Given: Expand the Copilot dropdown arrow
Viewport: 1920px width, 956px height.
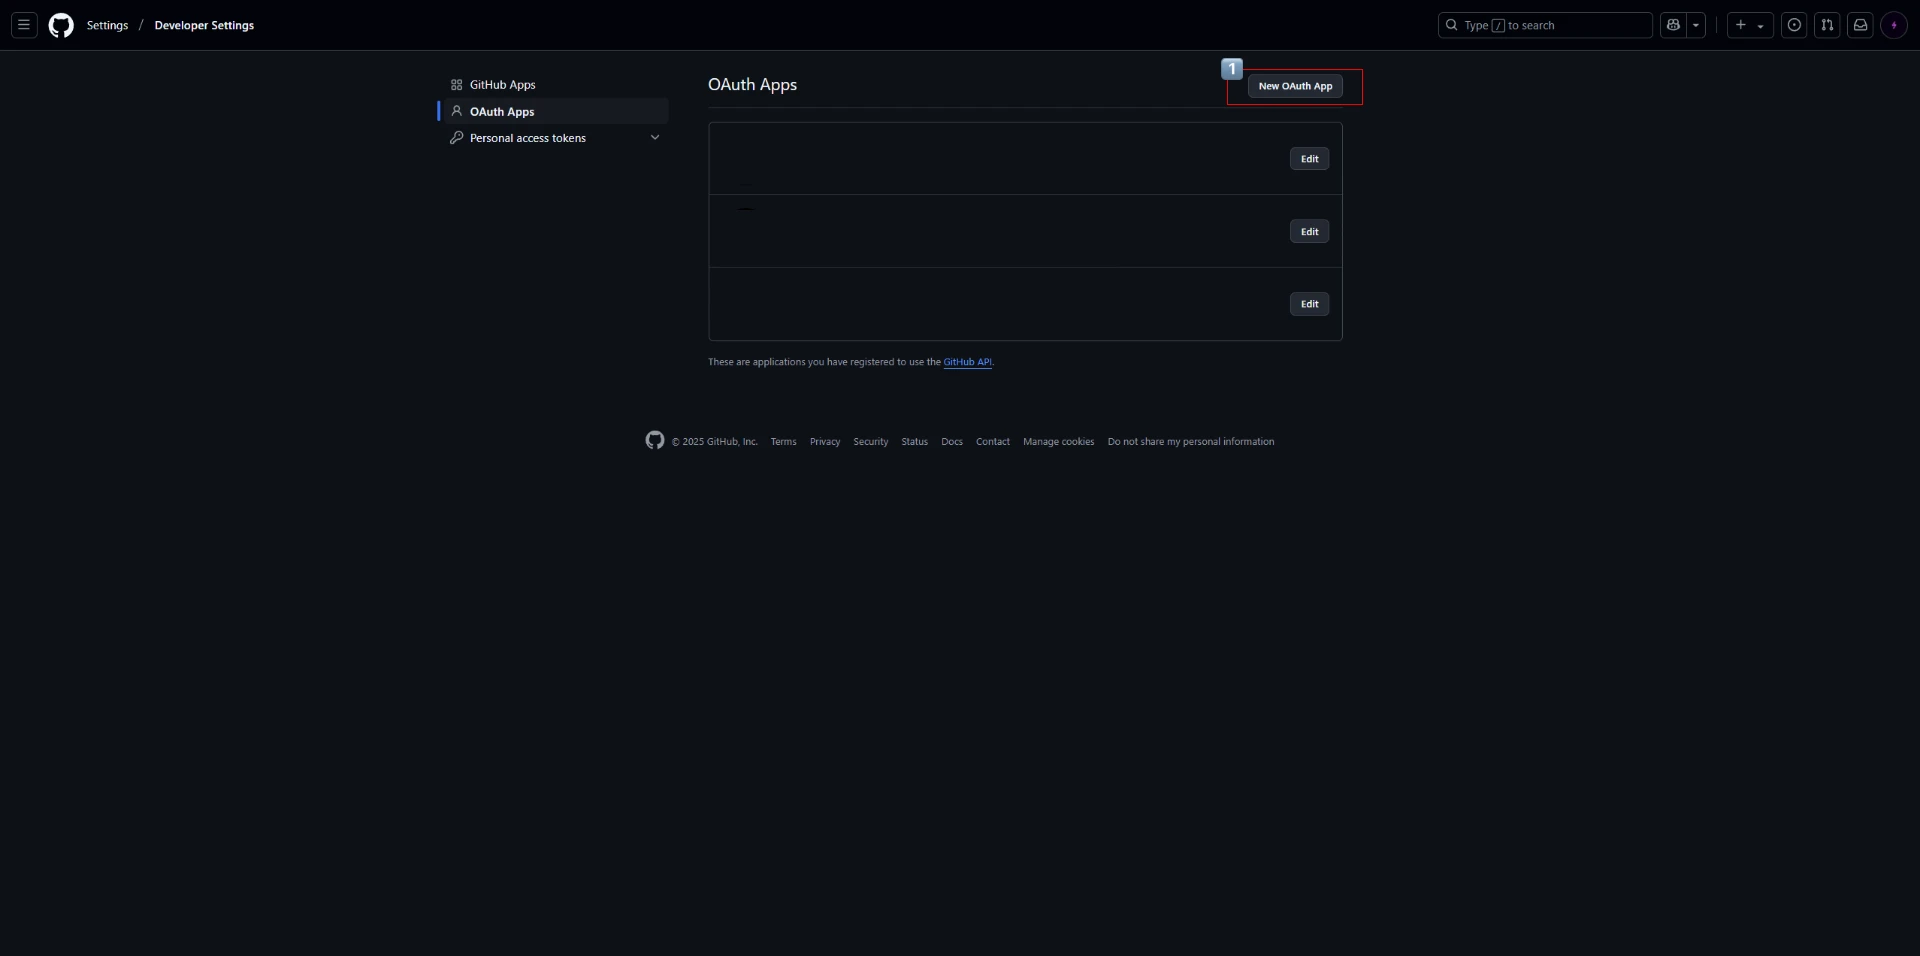Looking at the screenshot, I should coord(1696,25).
